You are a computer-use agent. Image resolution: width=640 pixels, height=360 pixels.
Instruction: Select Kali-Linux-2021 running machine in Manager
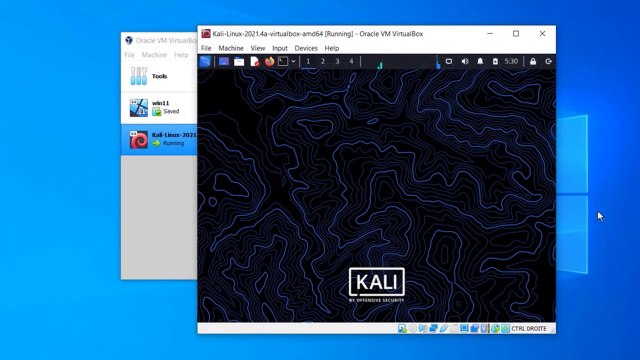[x=159, y=140]
